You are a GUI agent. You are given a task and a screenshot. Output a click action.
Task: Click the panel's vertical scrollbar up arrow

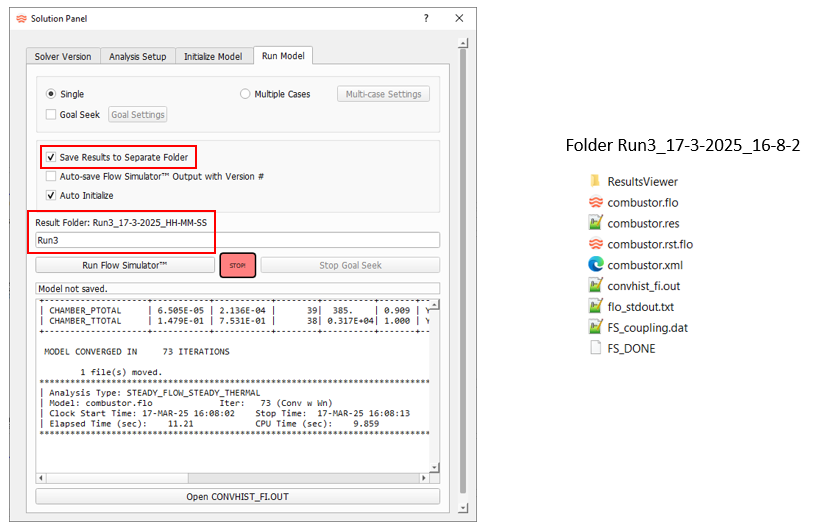pos(463,43)
